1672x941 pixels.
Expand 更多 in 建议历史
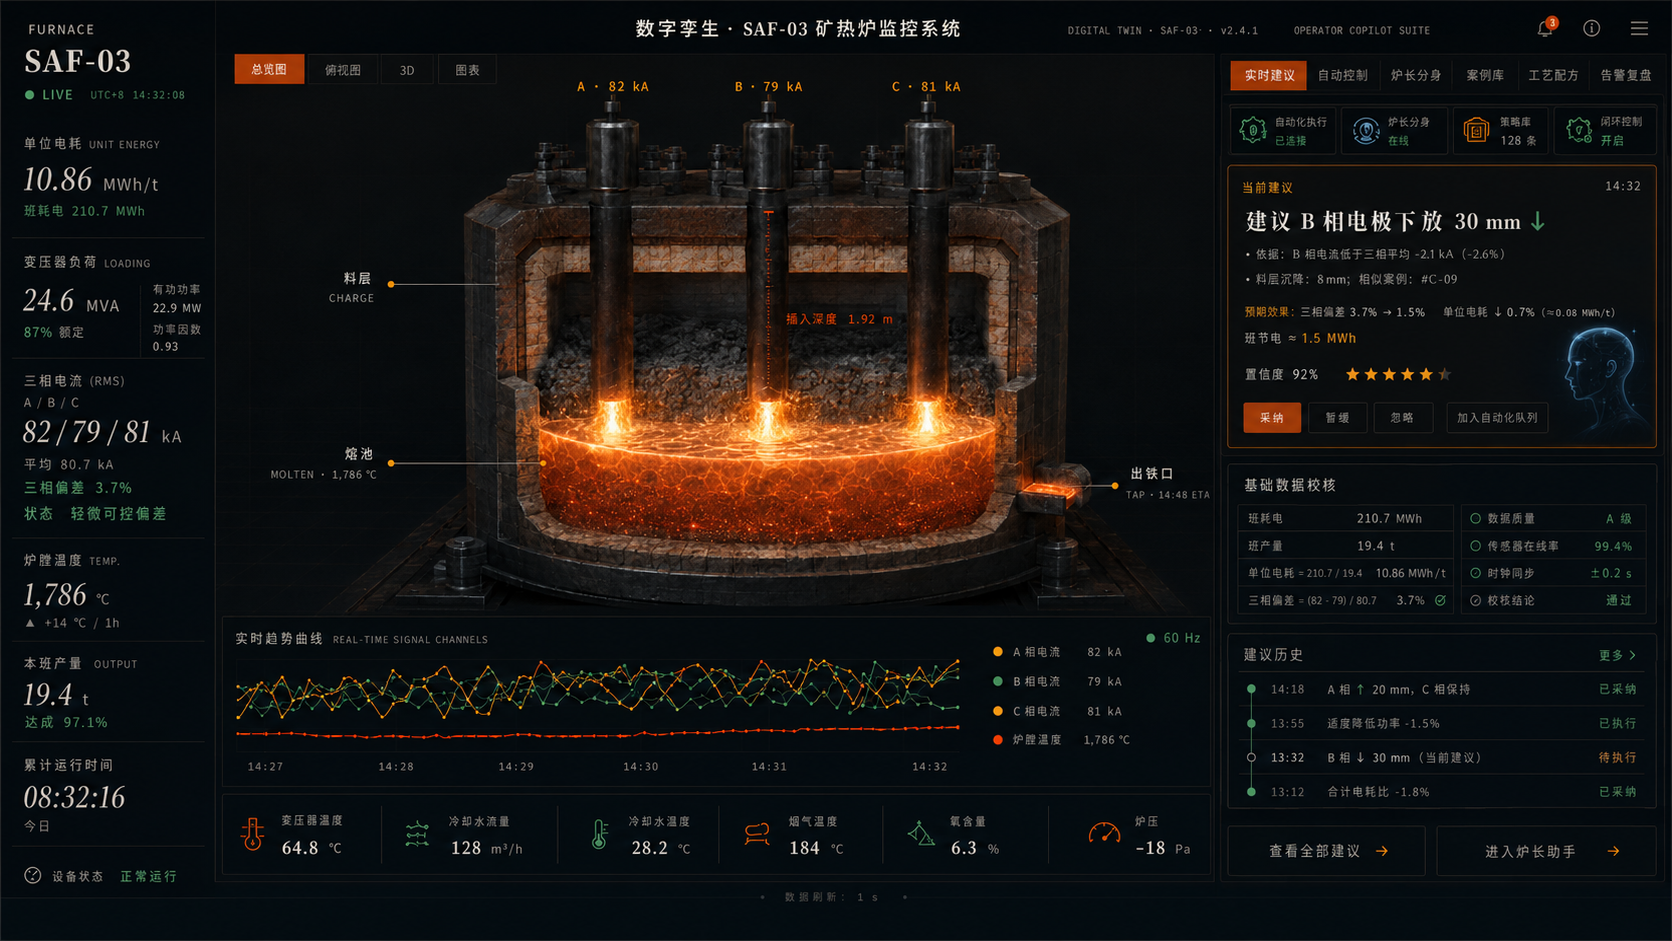[x=1617, y=655]
